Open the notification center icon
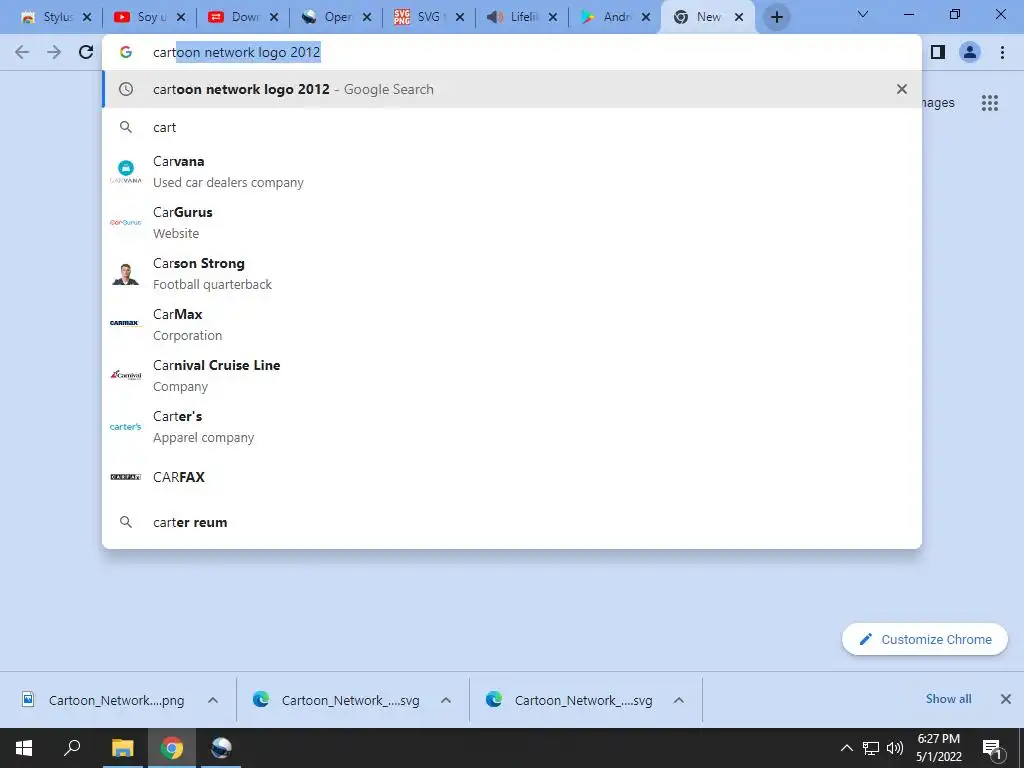This screenshot has width=1024, height=768. tap(993, 748)
